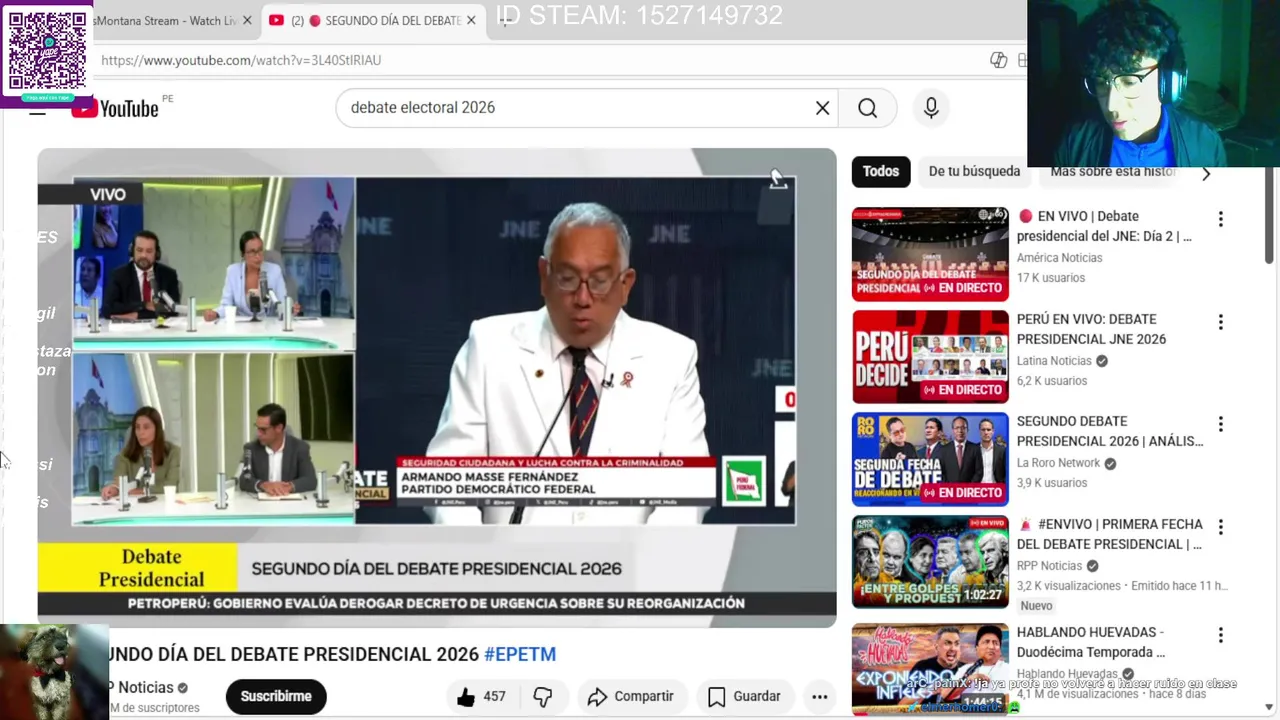Open title #ENVIVO PRIMERA FECHA DEL DEBATE
Viewport: 1280px width, 720px height.
pyautogui.click(x=1110, y=534)
